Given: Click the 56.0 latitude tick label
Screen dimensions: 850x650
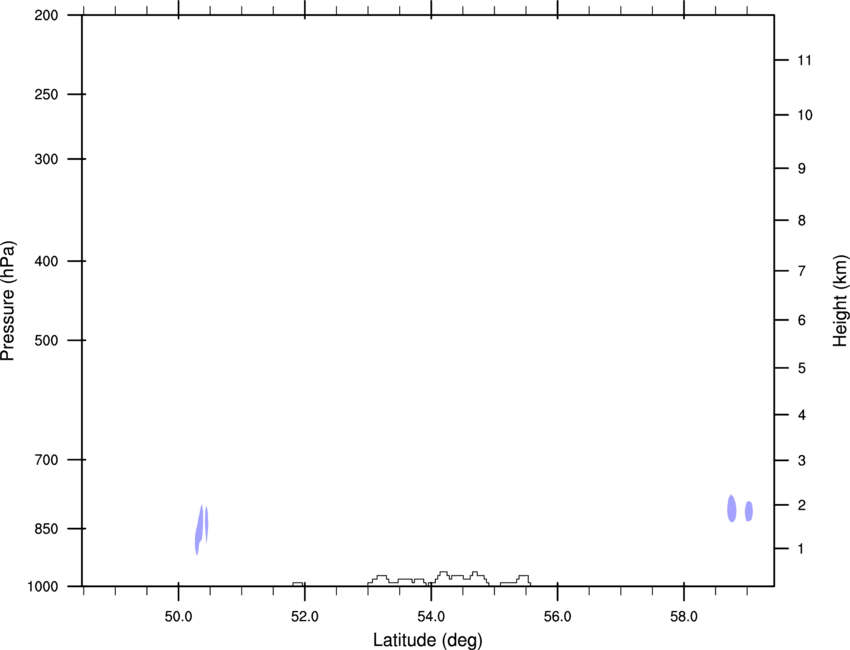Looking at the screenshot, I should coord(557,617).
